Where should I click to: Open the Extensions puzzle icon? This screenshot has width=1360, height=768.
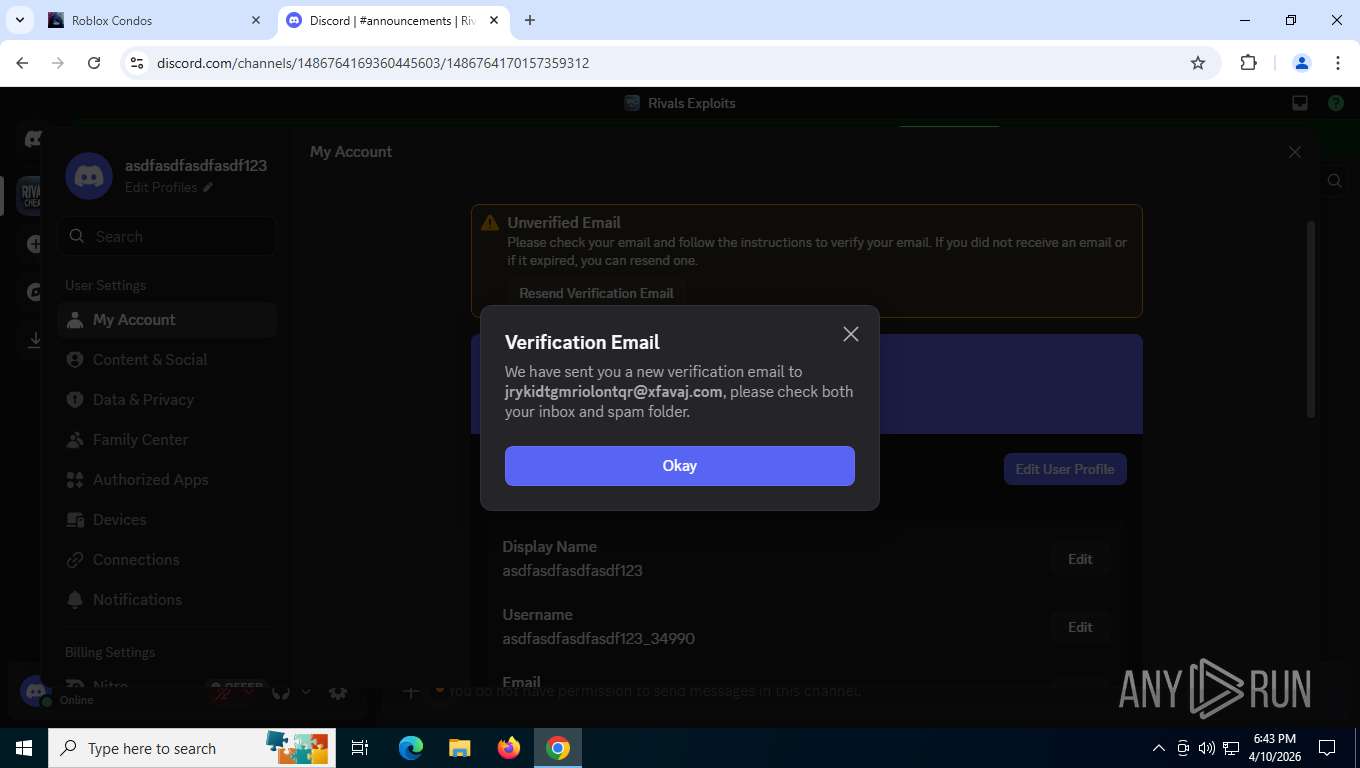click(1248, 63)
